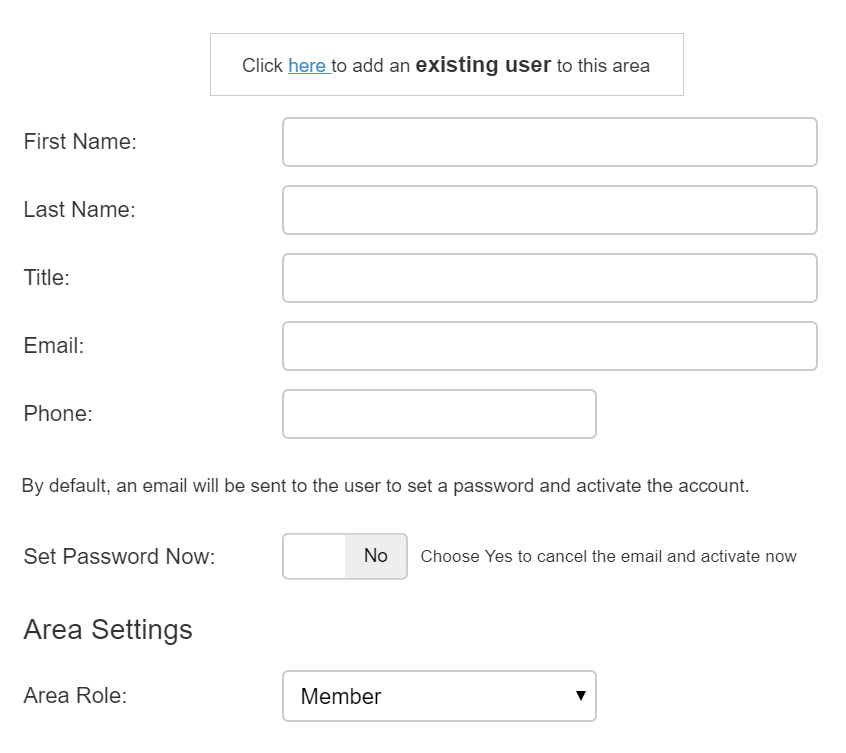Click the 'No' label on password toggle

376,556
